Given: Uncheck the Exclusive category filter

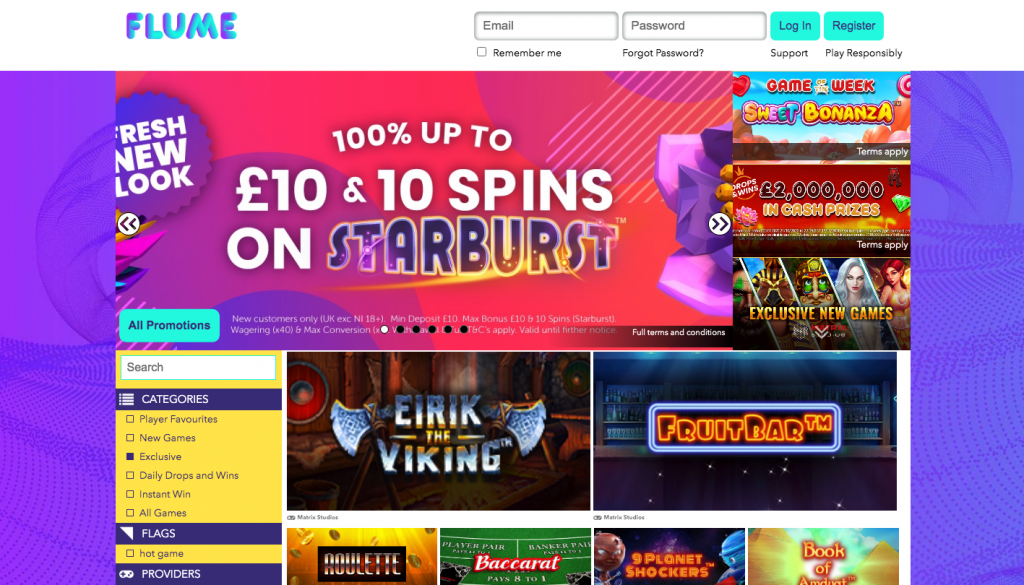Looking at the screenshot, I should click(130, 456).
